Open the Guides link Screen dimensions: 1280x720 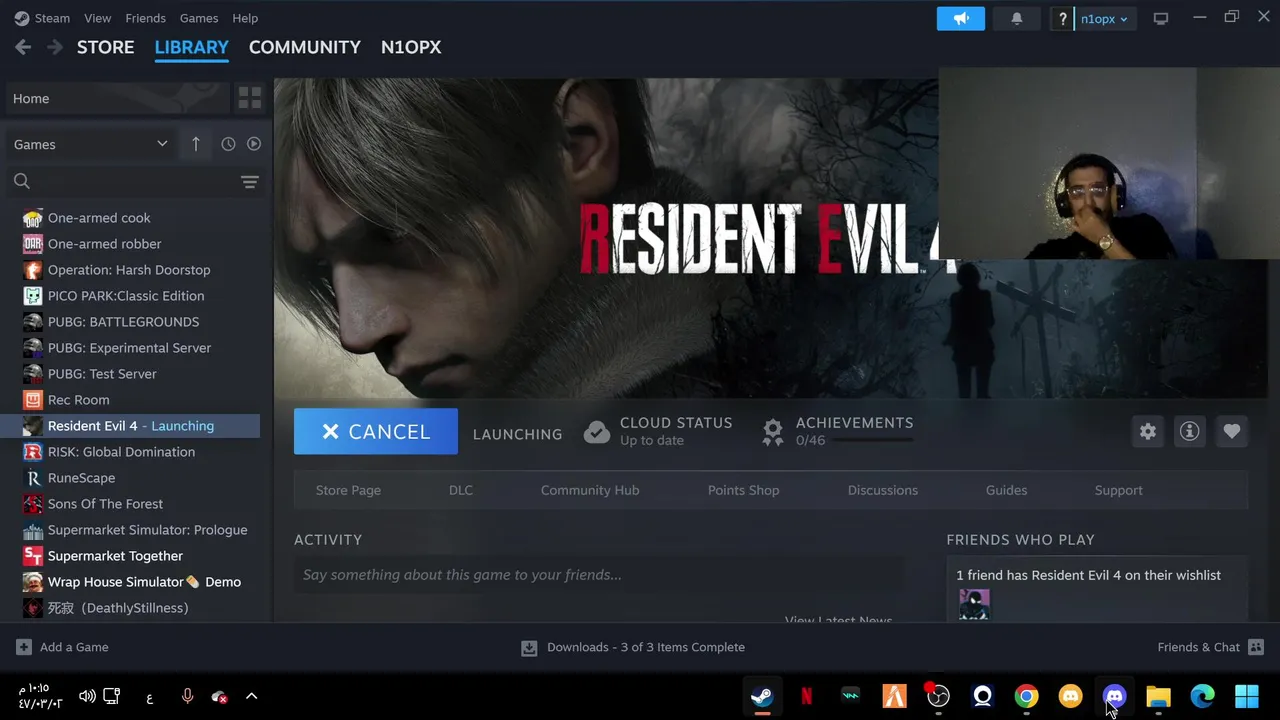[1006, 490]
